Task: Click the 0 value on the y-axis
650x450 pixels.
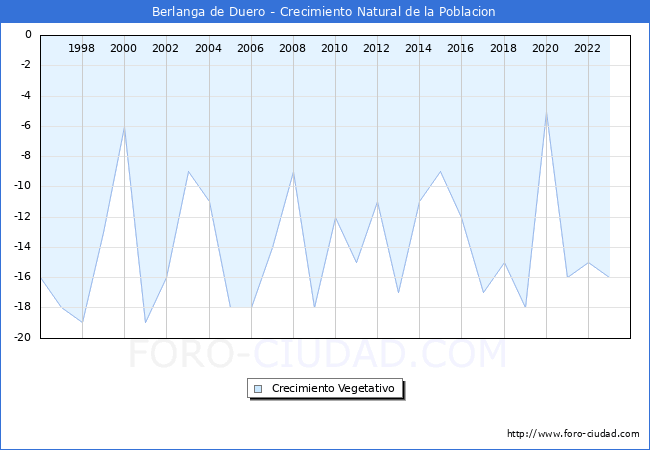Action: point(28,34)
